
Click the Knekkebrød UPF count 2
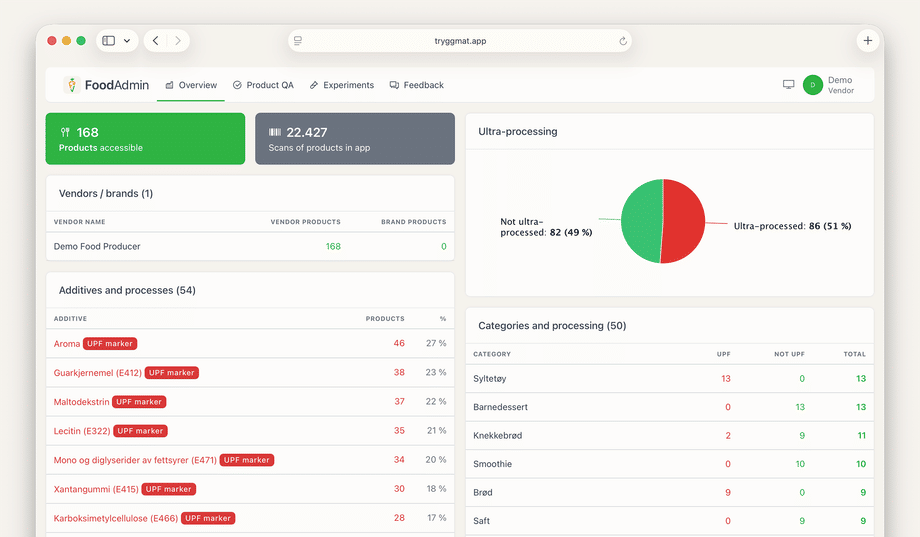point(728,435)
